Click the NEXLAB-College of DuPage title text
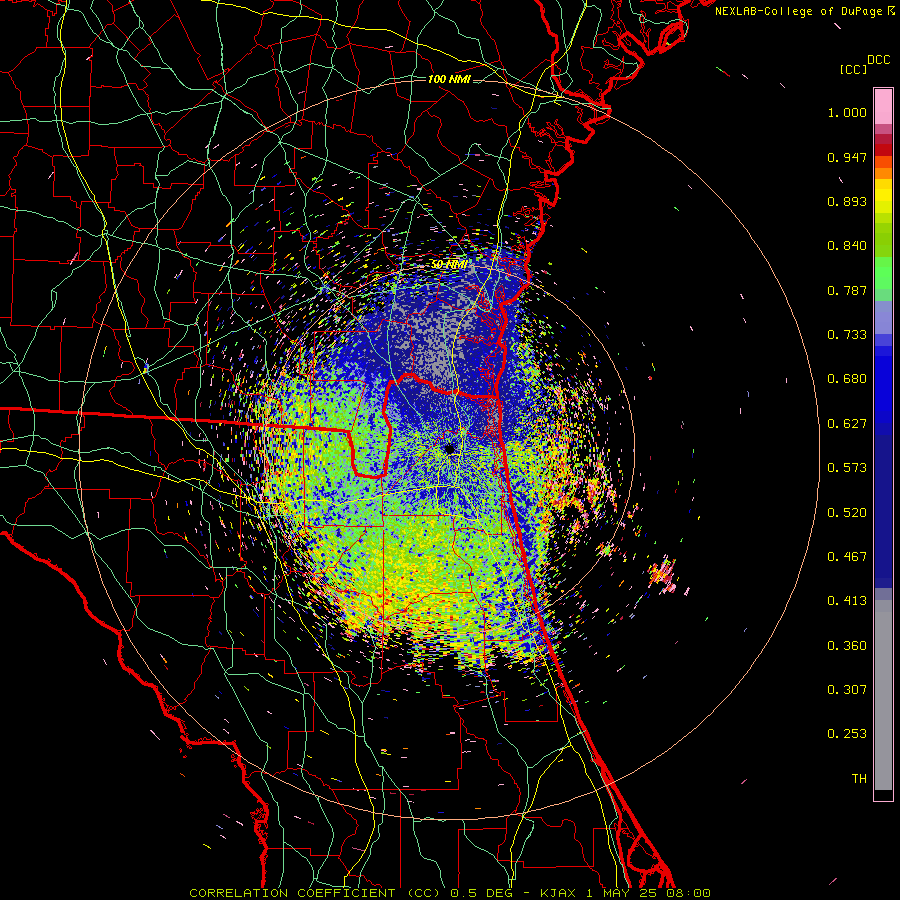900x900 pixels. coord(800,11)
